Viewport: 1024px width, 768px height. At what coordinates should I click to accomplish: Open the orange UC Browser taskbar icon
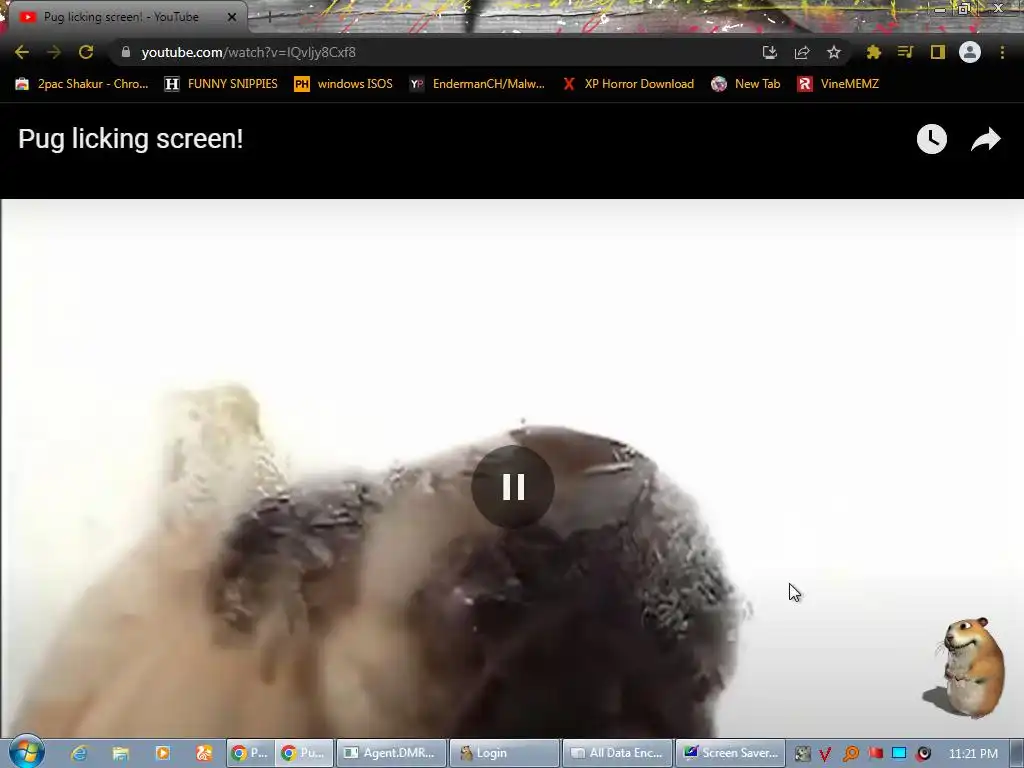[204, 753]
